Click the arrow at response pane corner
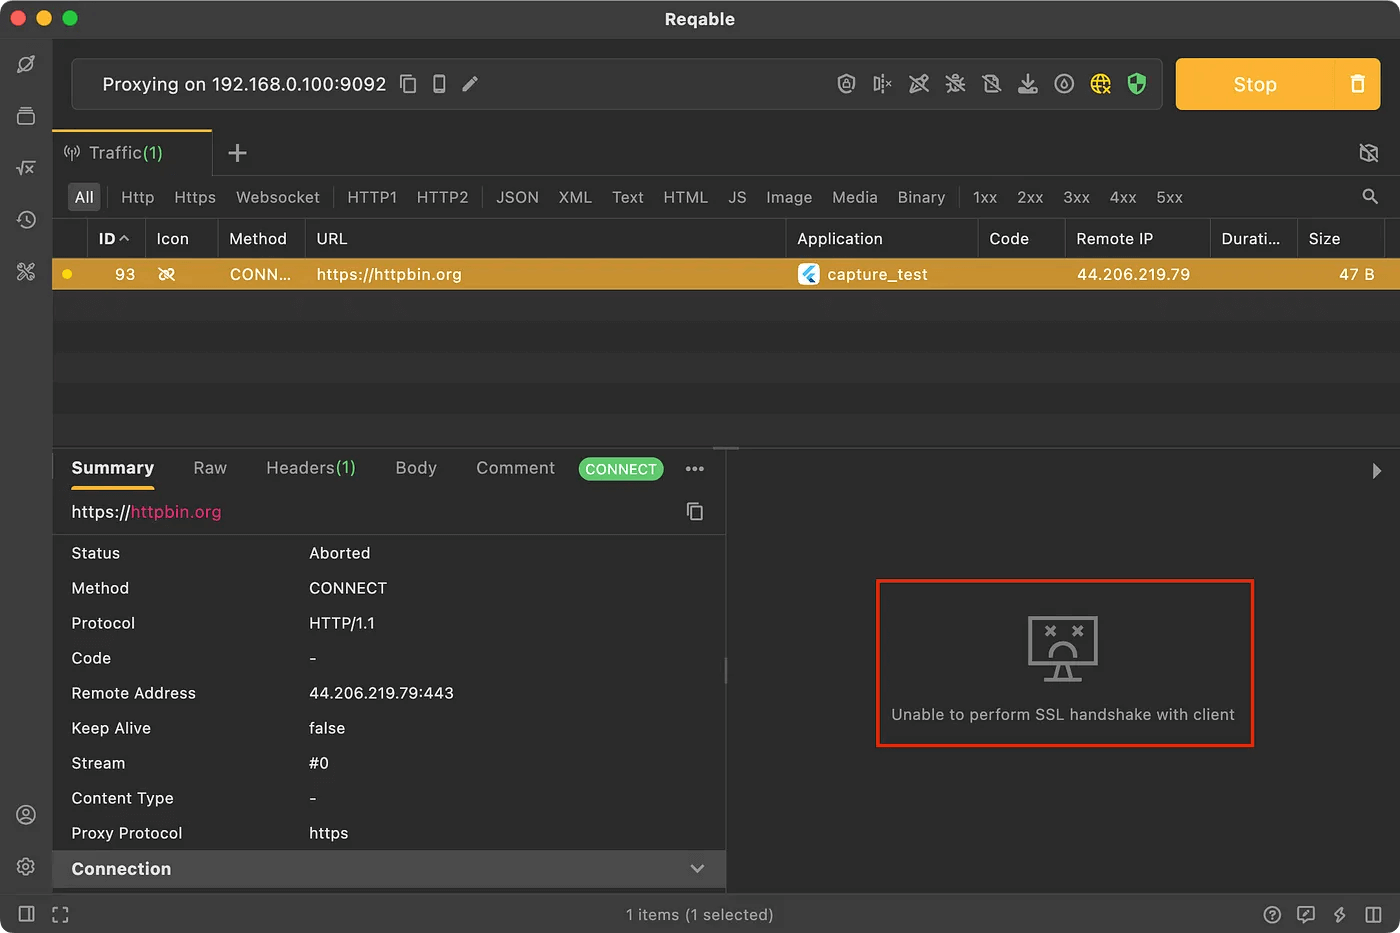Viewport: 1400px width, 933px height. pyautogui.click(x=1377, y=471)
